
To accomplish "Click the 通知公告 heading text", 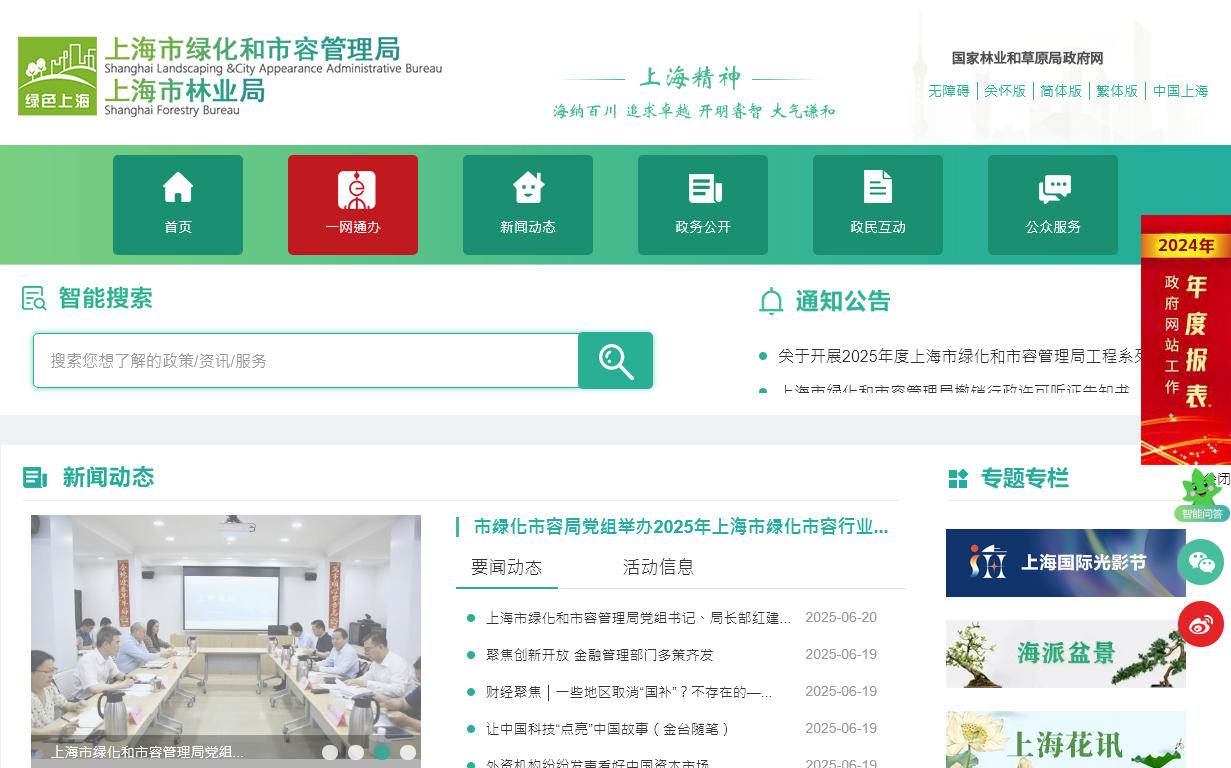I will pos(843,301).
